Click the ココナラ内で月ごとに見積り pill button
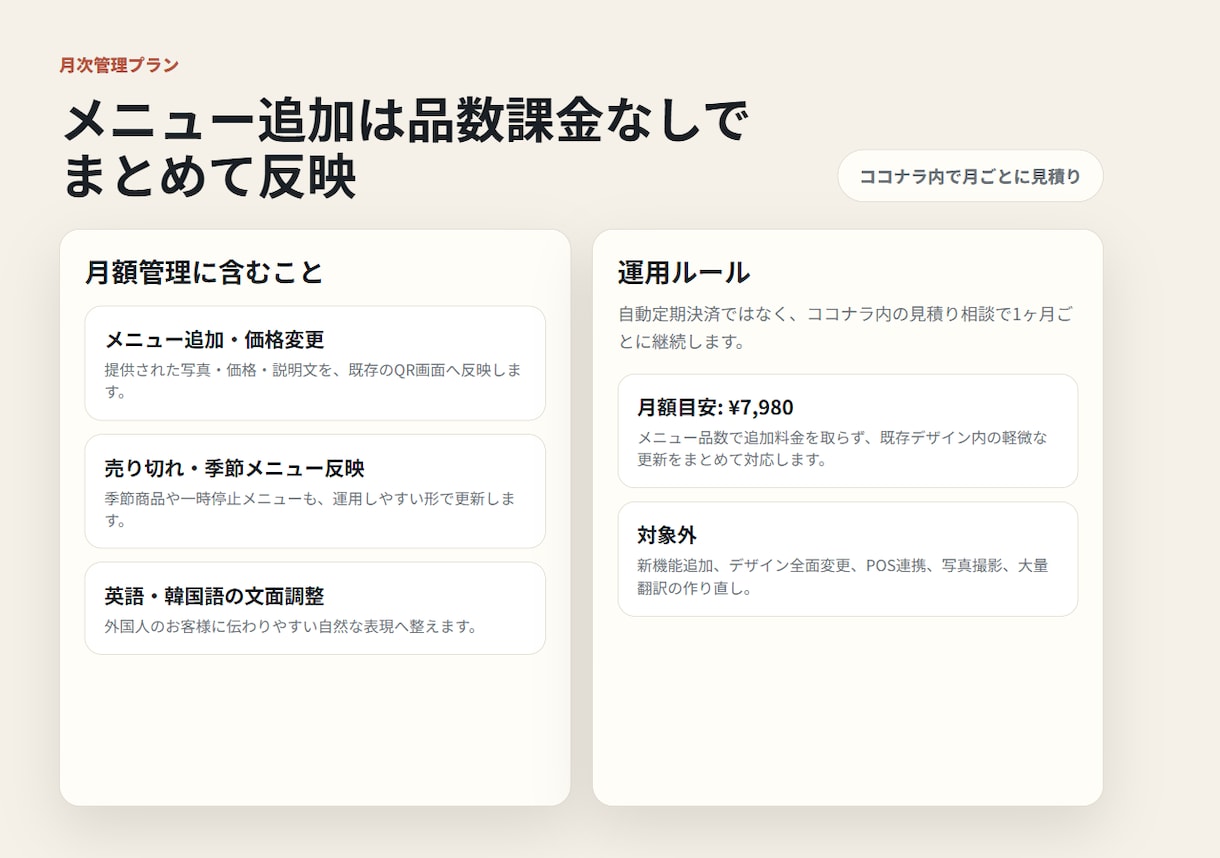 tap(970, 176)
